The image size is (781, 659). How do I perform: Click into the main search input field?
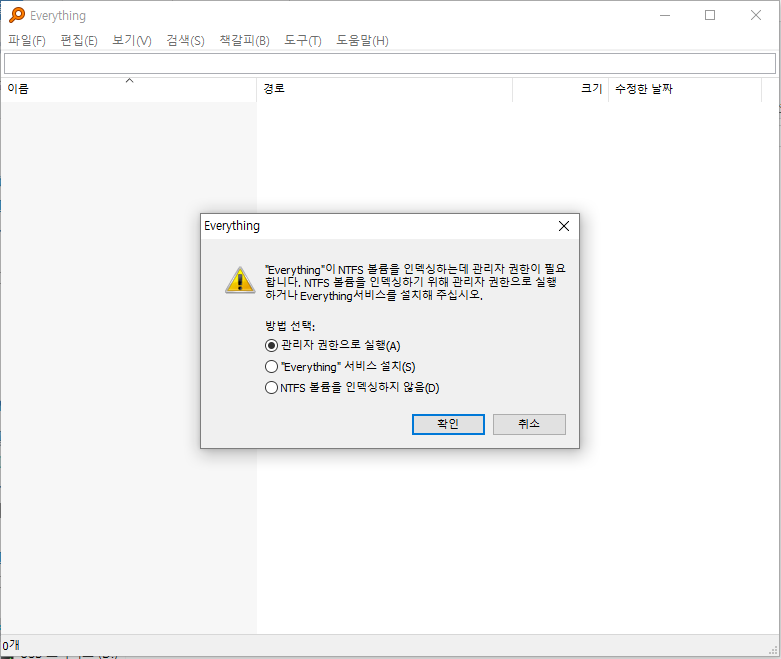pos(390,64)
